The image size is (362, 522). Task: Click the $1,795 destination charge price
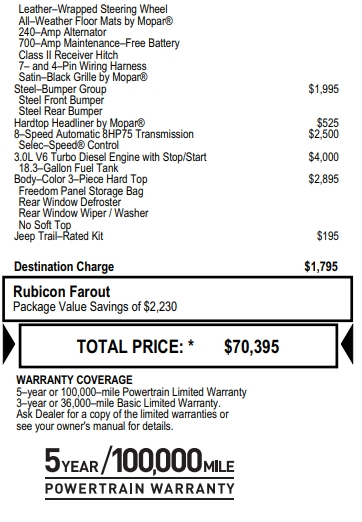click(x=321, y=267)
